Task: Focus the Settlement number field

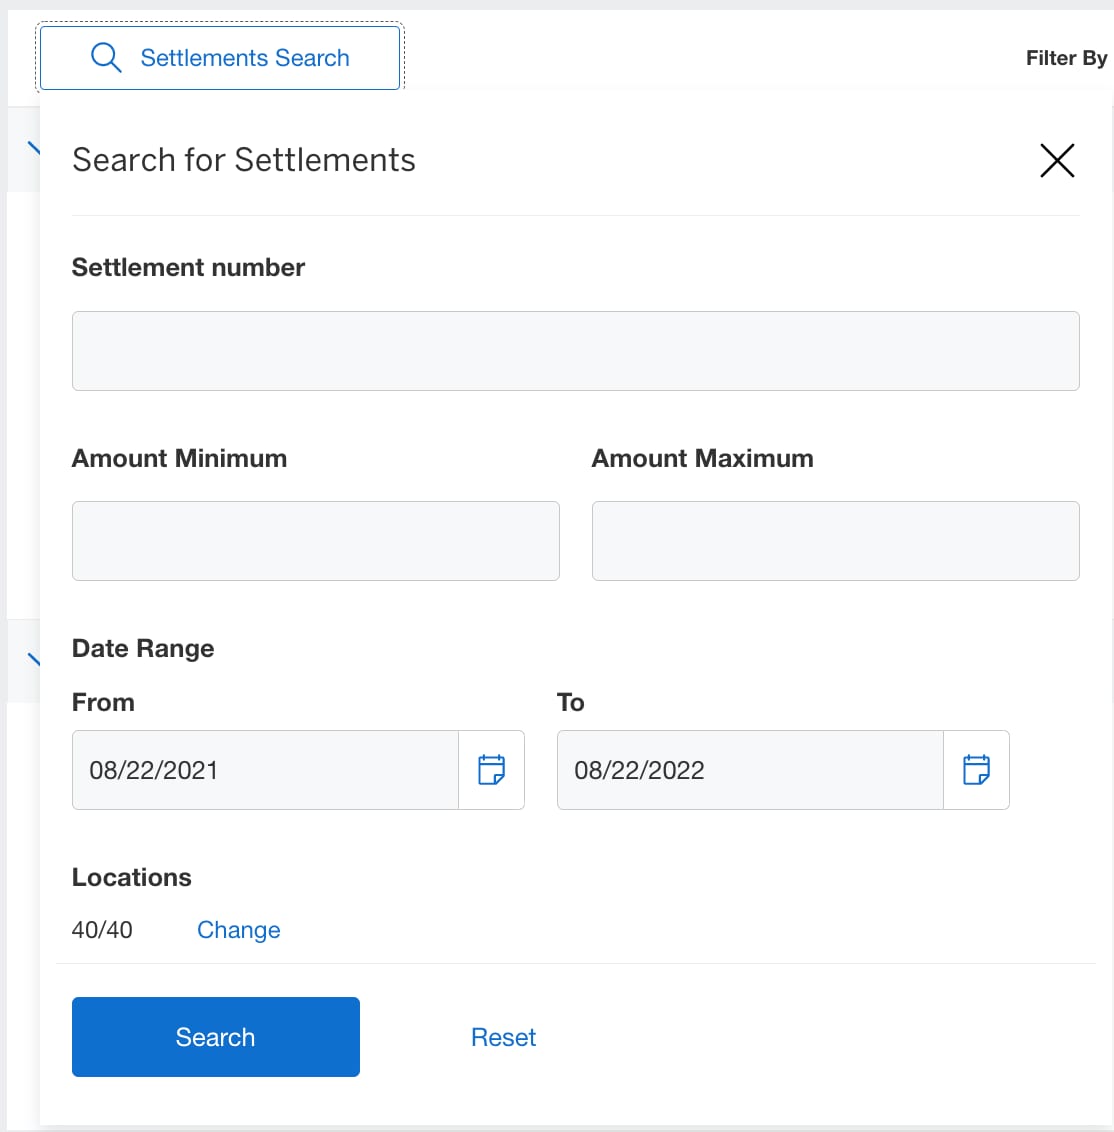Action: [x=575, y=350]
